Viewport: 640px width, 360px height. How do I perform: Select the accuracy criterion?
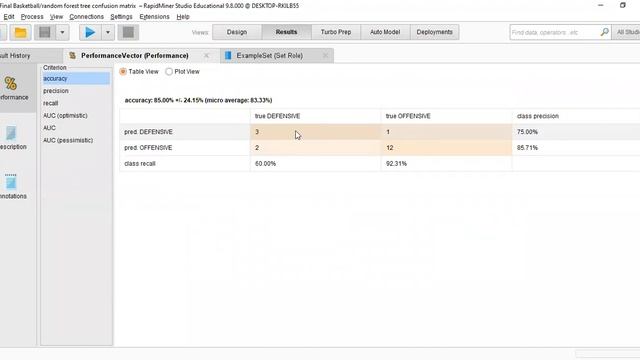click(x=76, y=78)
